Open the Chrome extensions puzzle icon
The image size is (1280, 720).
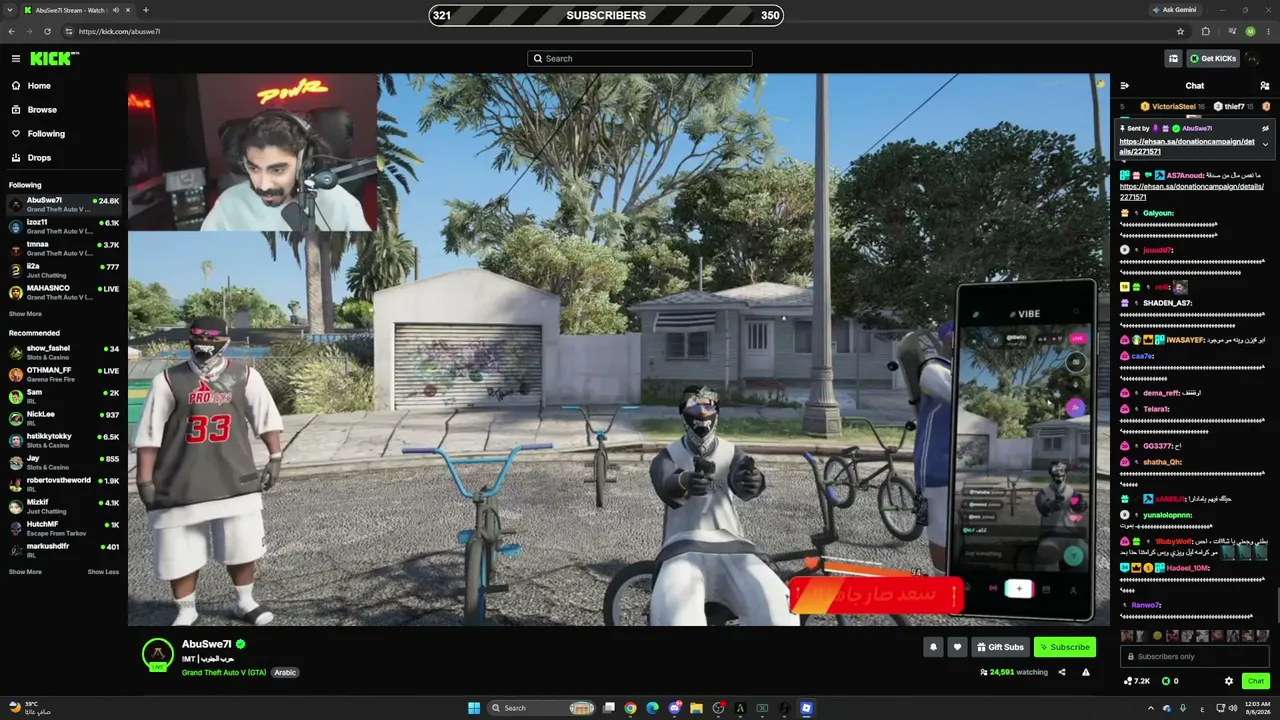click(x=1206, y=31)
